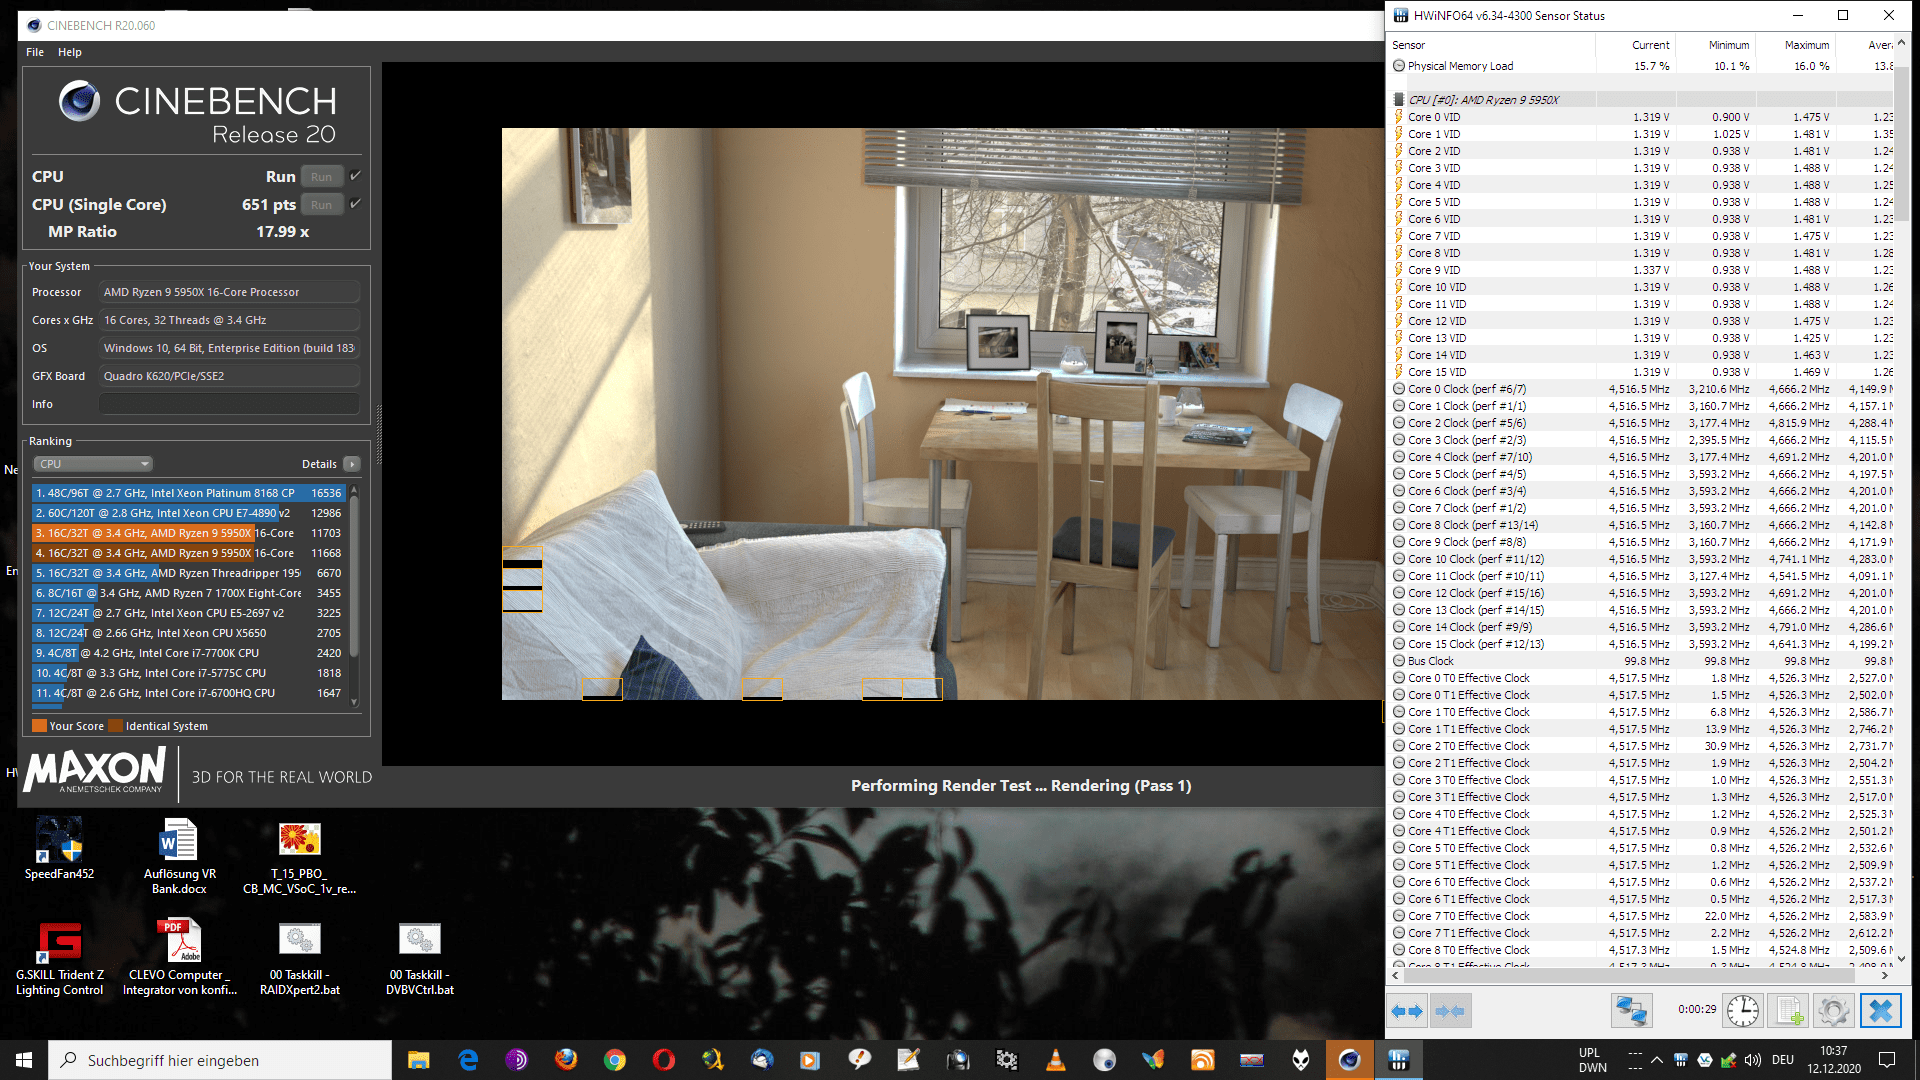1920x1080 pixels.
Task: Click HWiNFO log file plus icon
Action: tap(1789, 1011)
